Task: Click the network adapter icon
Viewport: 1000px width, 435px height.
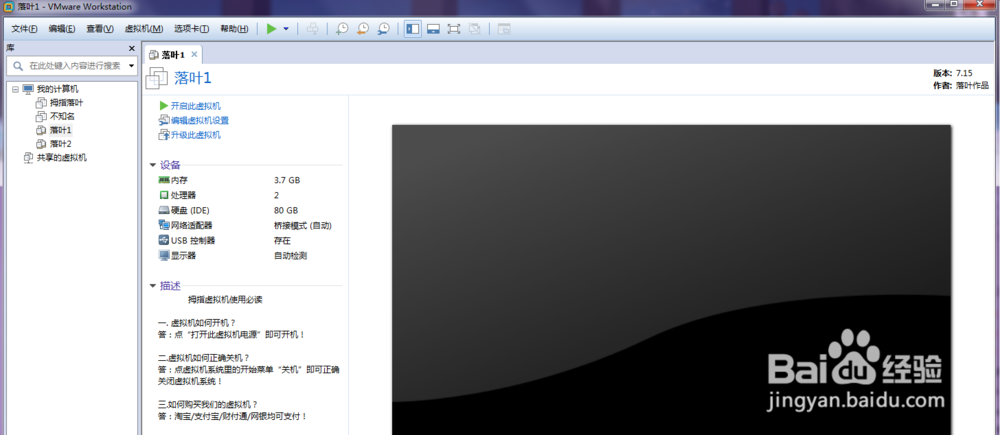Action: point(163,225)
